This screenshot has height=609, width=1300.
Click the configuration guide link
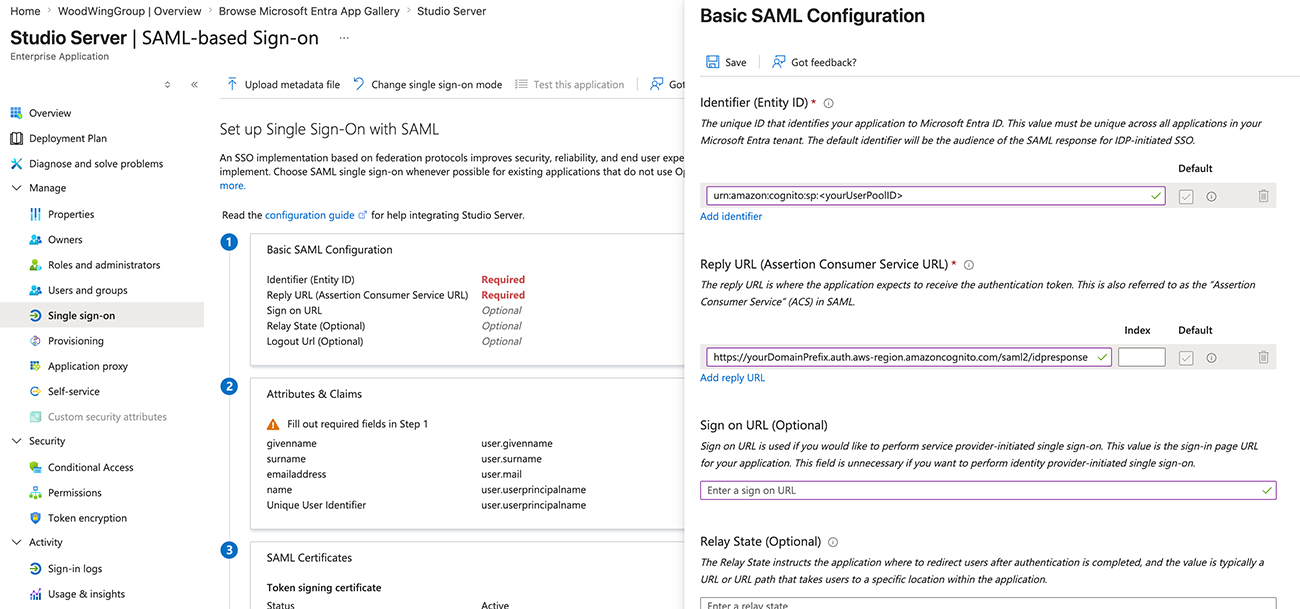[309, 215]
